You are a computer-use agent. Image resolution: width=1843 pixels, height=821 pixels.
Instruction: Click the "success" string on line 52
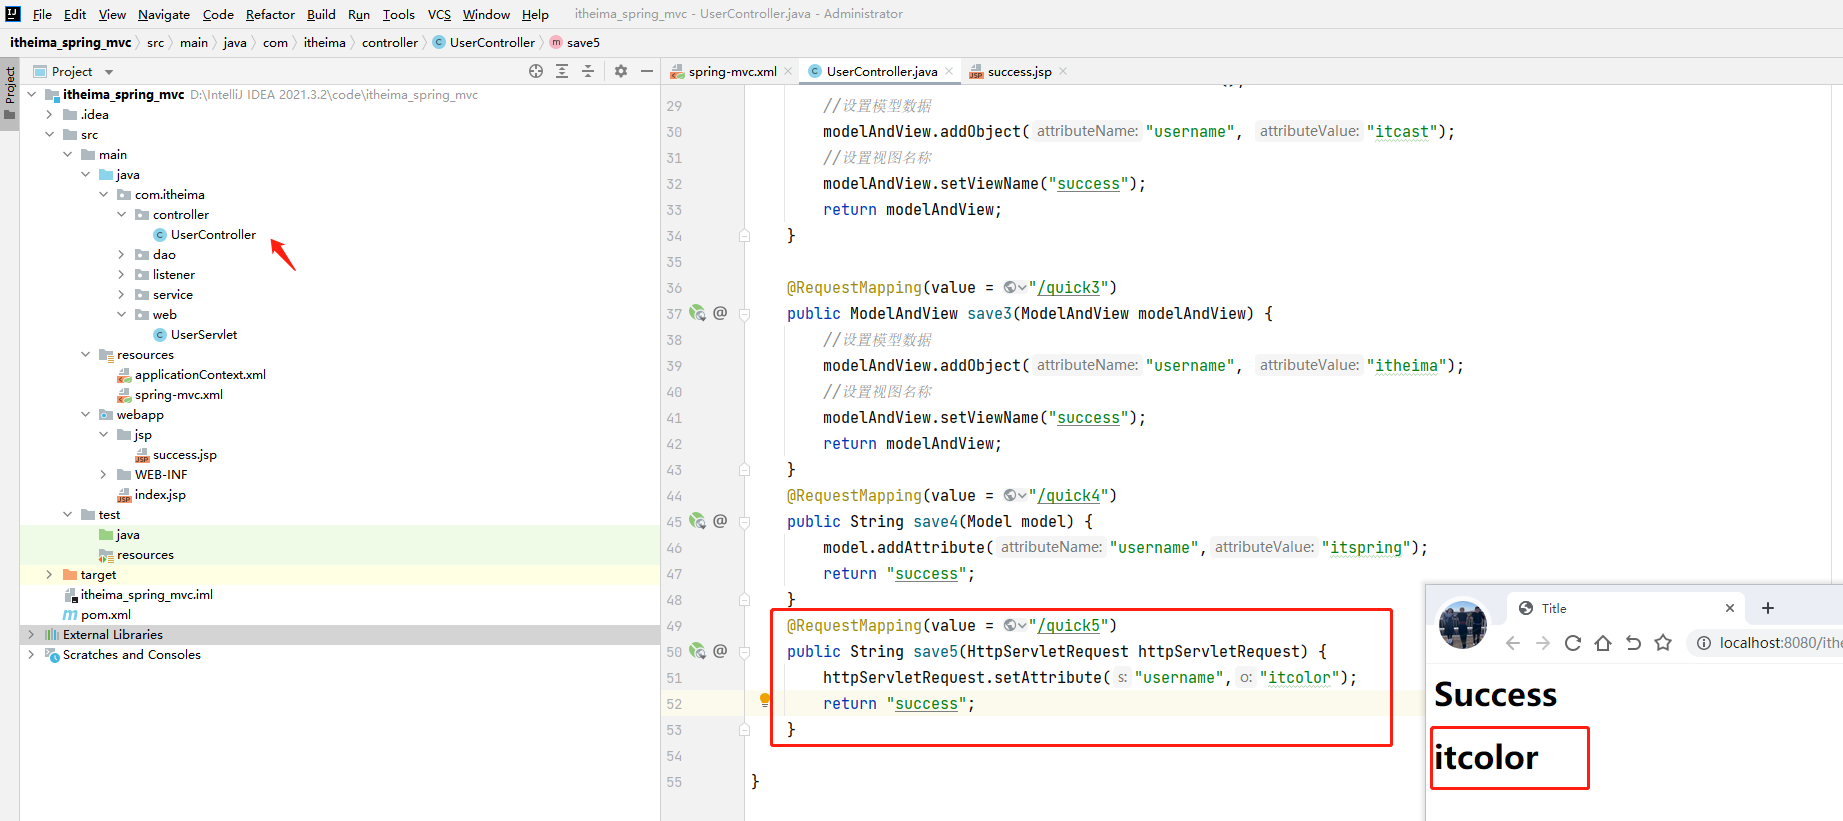(927, 703)
